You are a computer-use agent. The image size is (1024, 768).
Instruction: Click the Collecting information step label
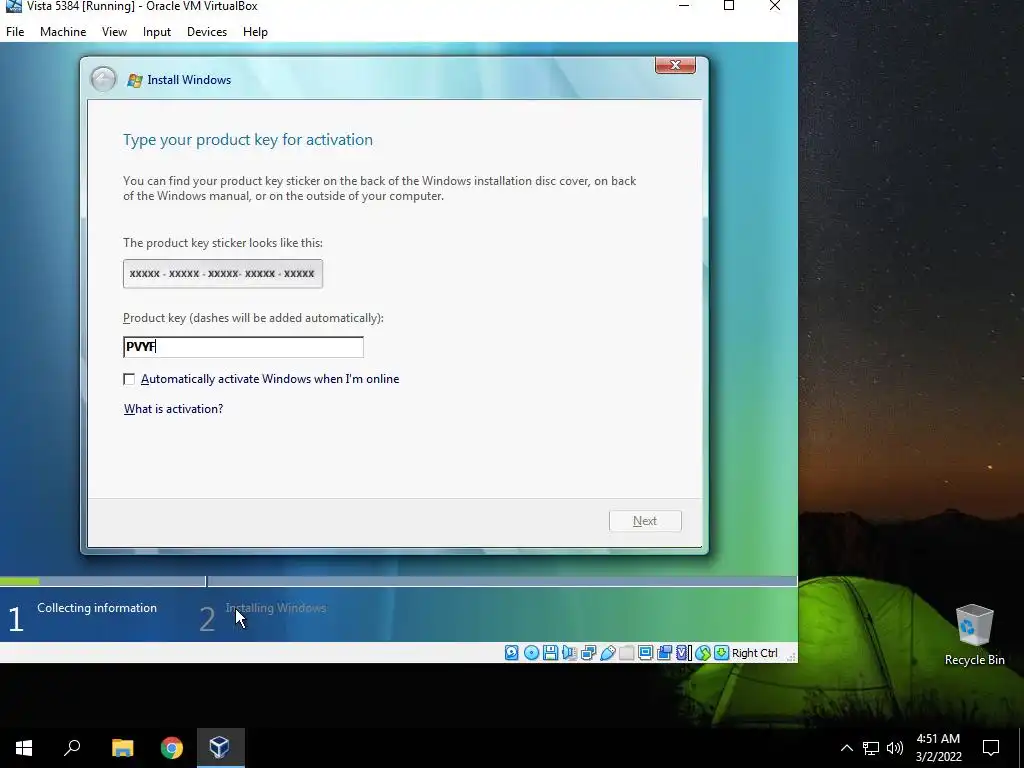97,608
